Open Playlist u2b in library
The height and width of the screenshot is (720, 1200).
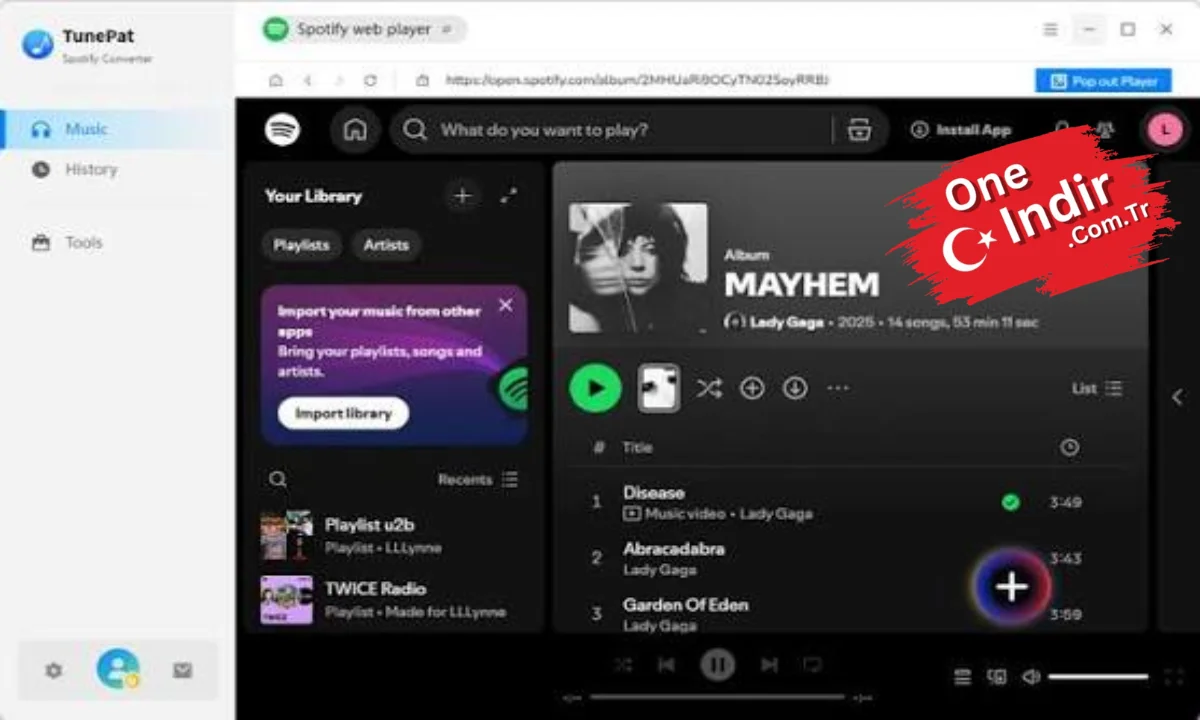click(394, 536)
